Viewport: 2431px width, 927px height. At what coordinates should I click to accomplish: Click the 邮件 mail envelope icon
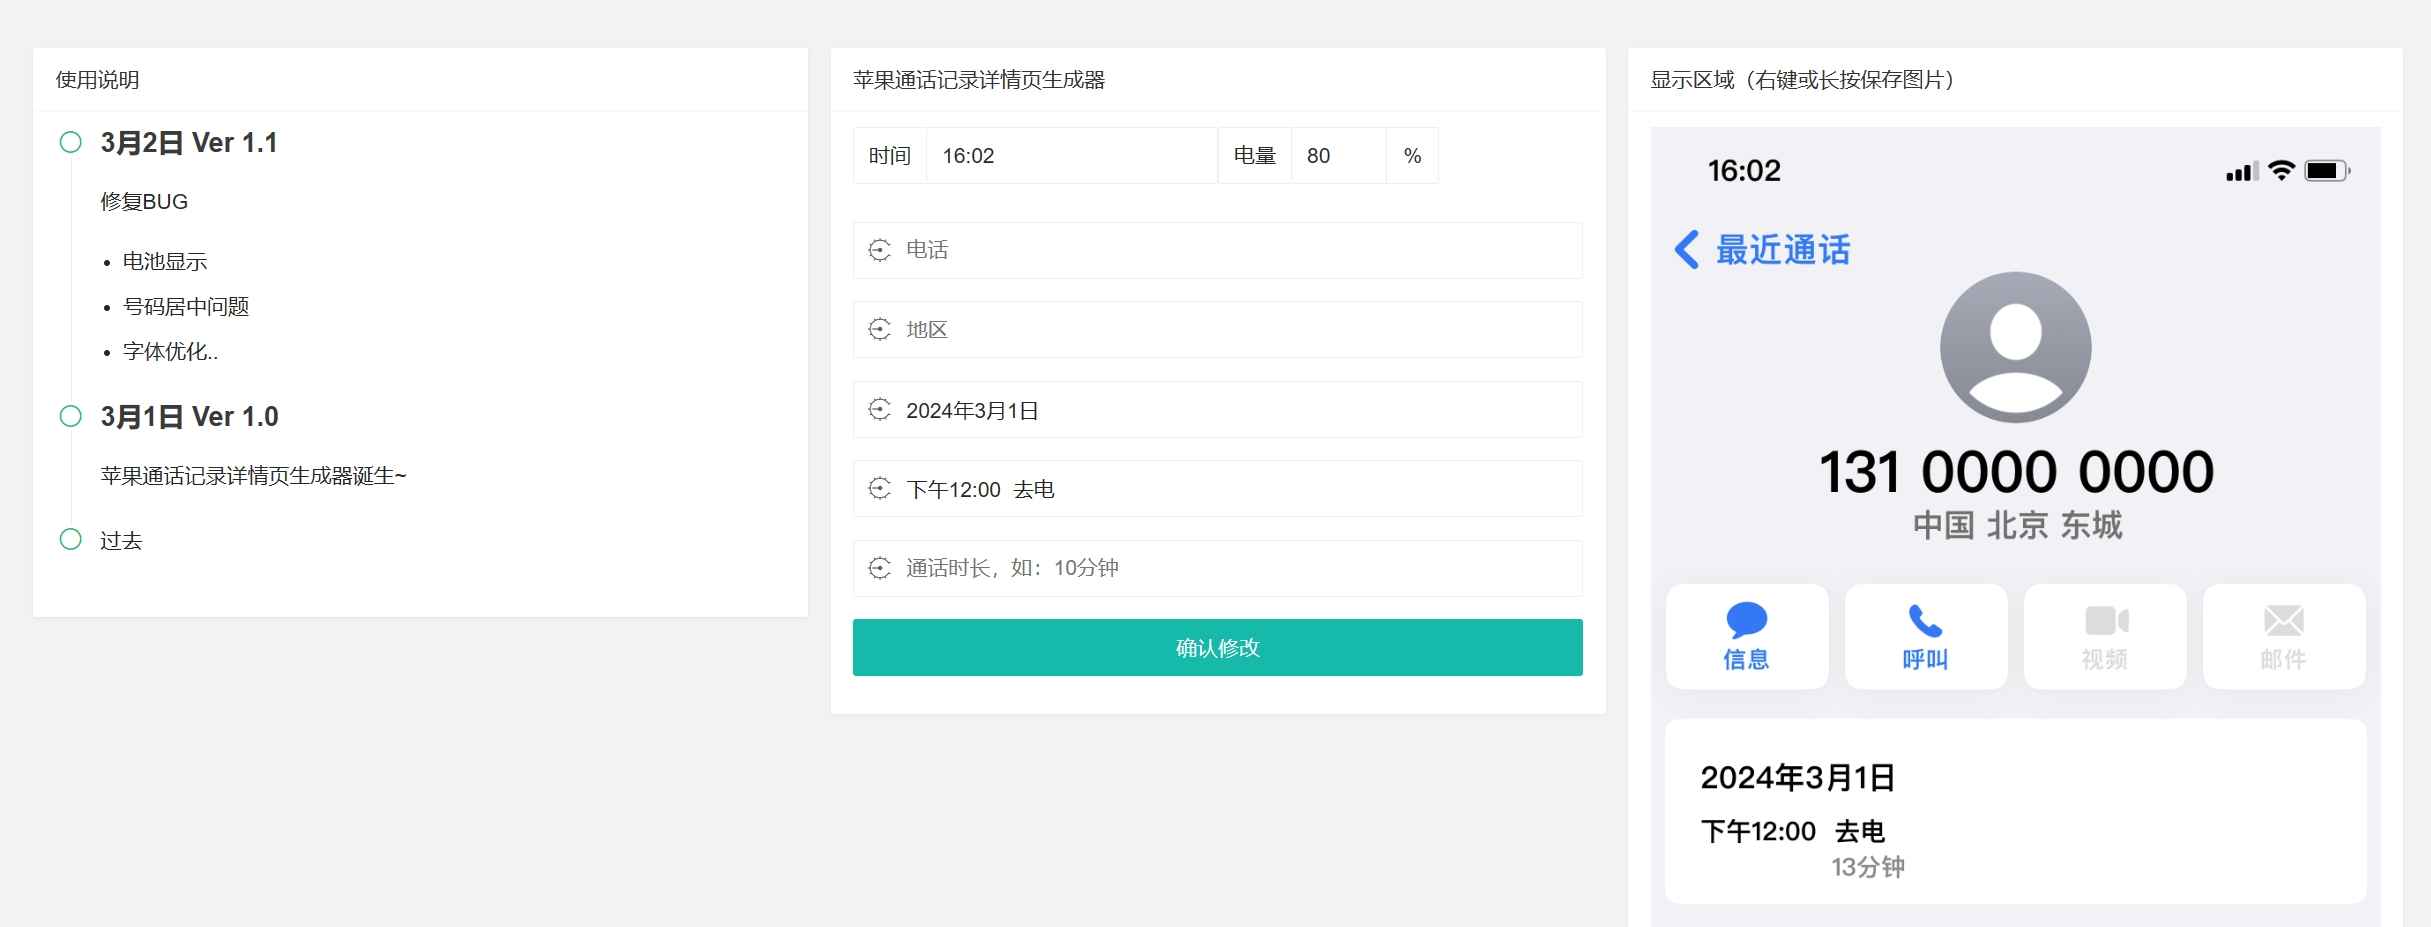[2283, 622]
